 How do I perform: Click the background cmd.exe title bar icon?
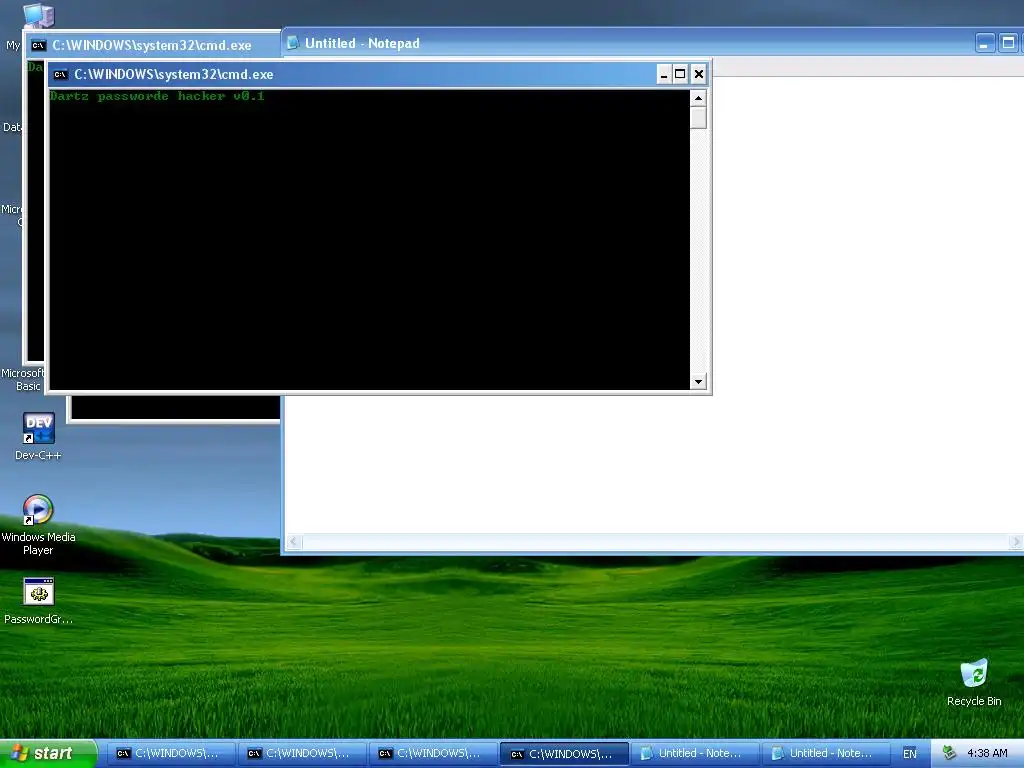coord(39,45)
